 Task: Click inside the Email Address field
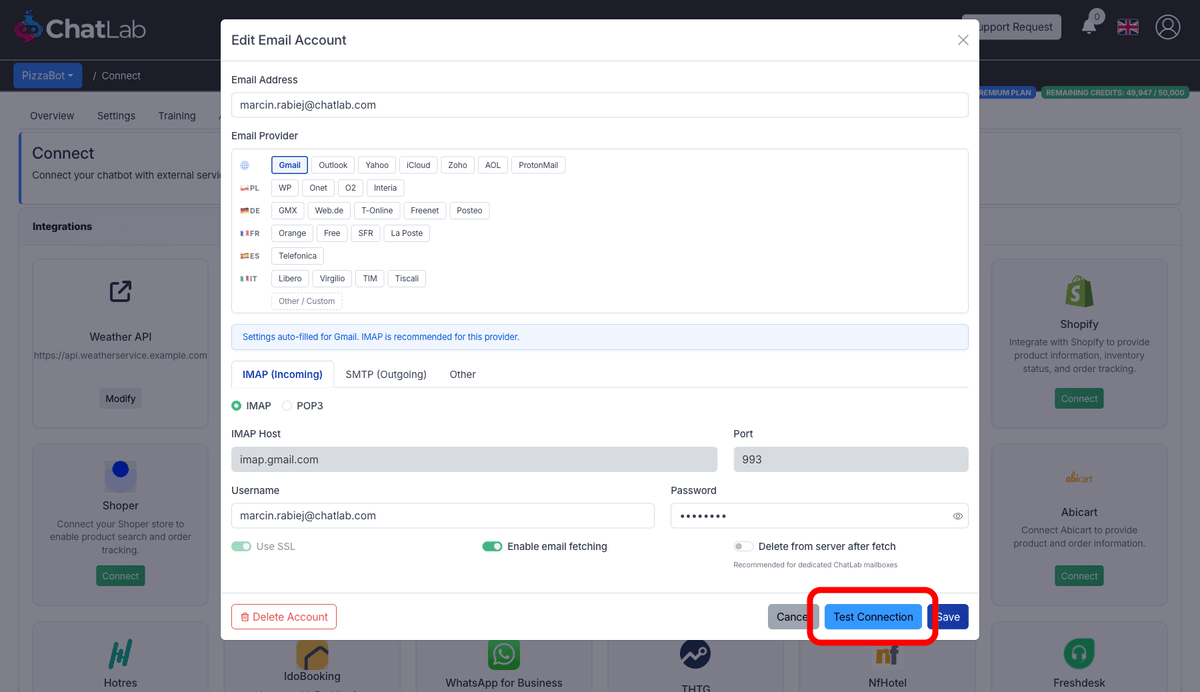598,104
